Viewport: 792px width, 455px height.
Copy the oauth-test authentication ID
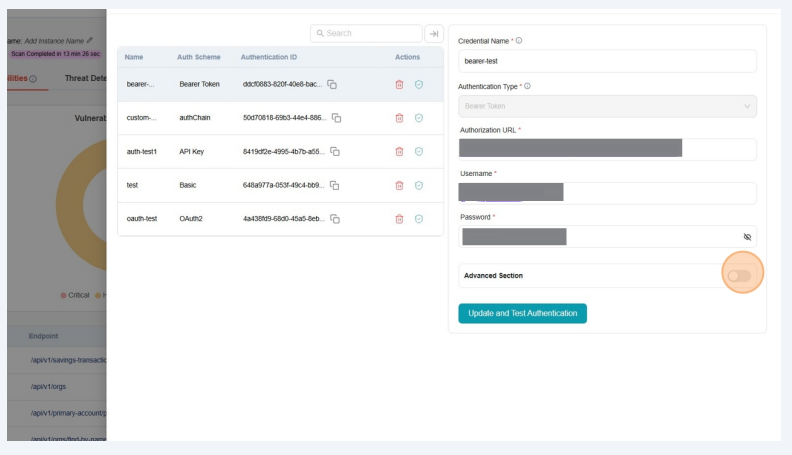point(337,219)
